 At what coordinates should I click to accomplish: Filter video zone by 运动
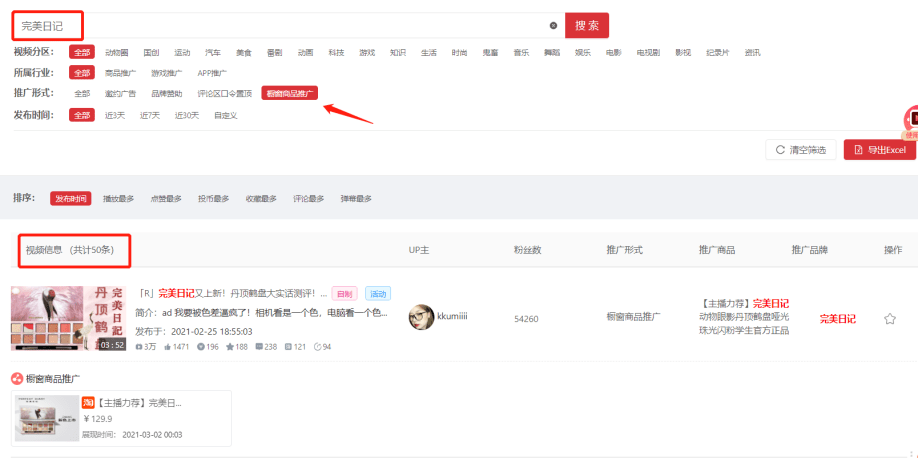click(x=182, y=52)
